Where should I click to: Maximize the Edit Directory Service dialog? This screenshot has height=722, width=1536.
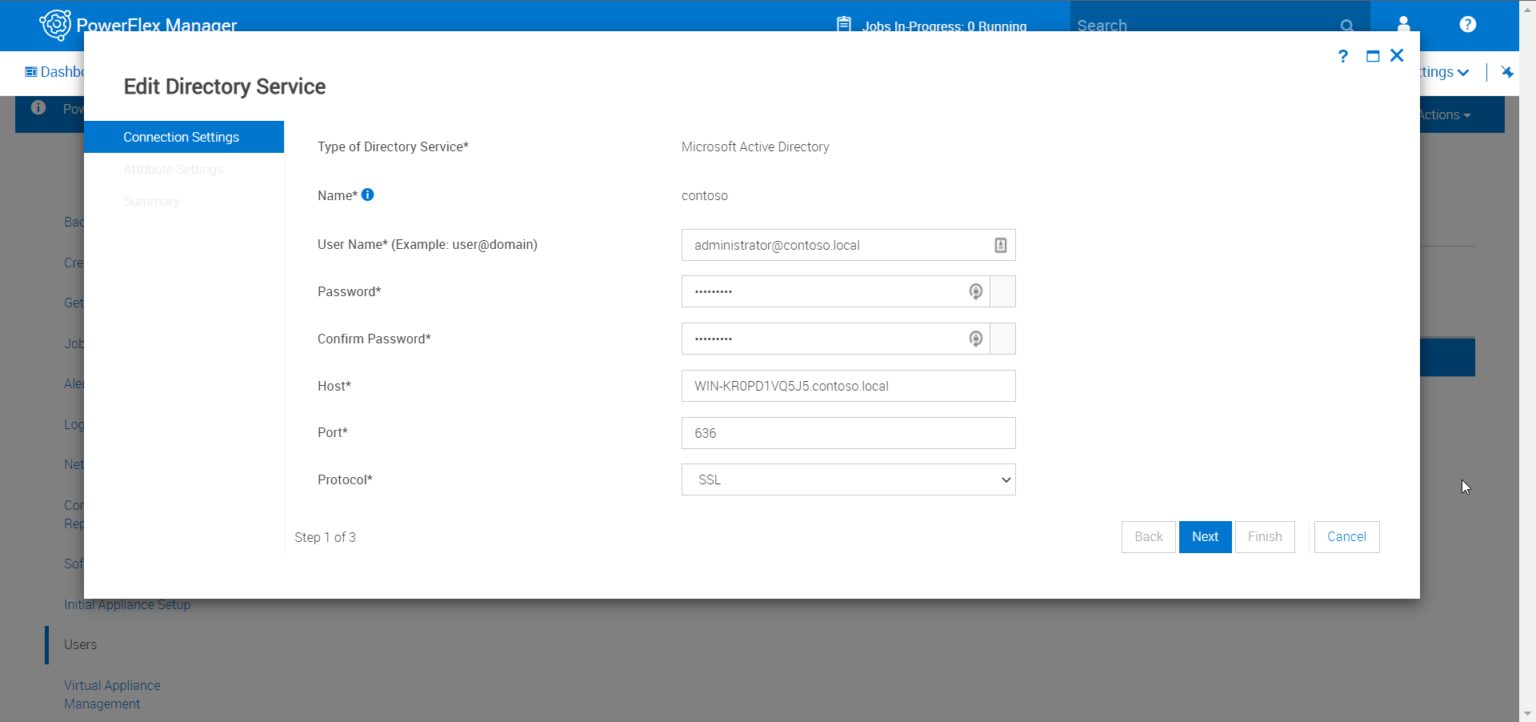[x=1372, y=56]
